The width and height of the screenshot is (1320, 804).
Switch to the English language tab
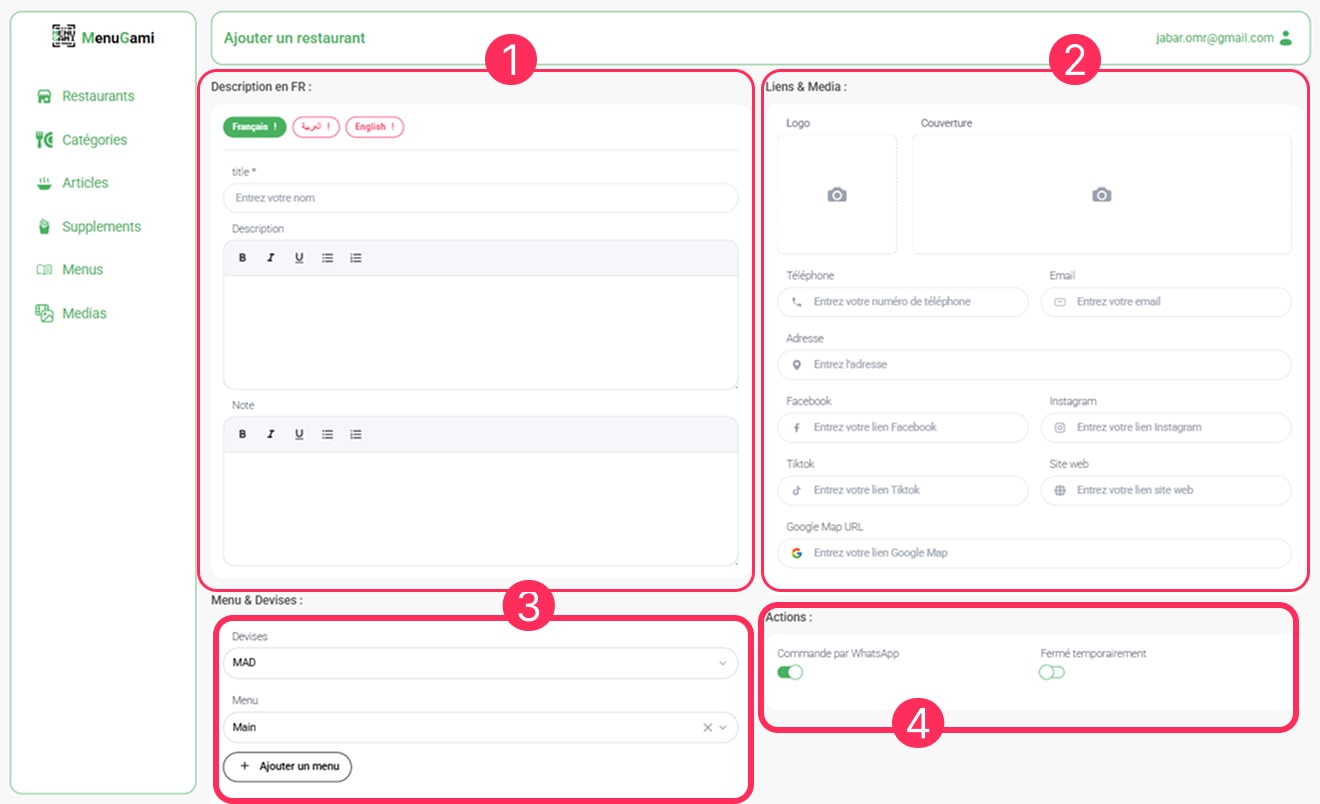coord(374,127)
